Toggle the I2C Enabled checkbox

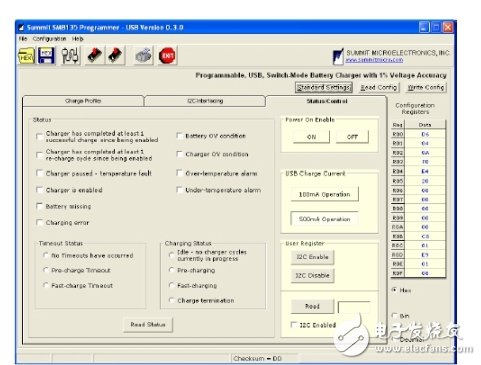tap(293, 325)
